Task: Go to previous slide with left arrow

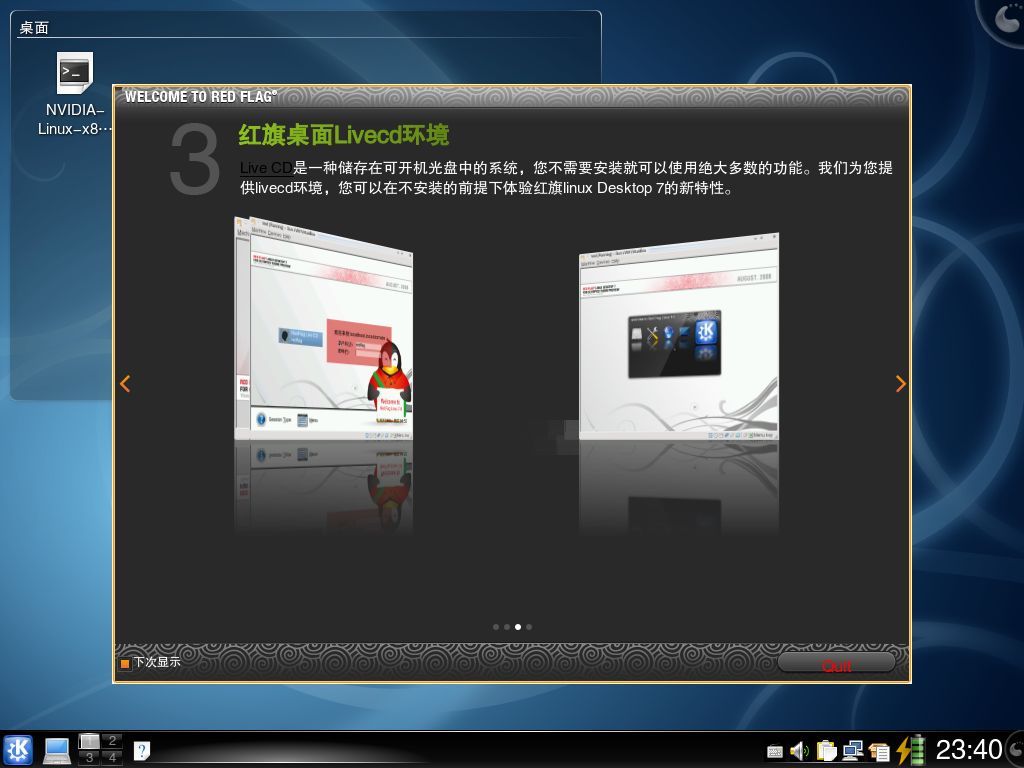Action: (125, 384)
